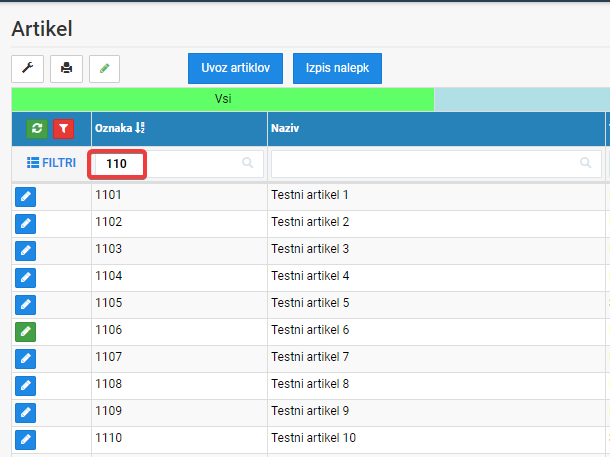This screenshot has width=610, height=457.
Task: Edit article 1110 with pencil icon
Action: 26,440
